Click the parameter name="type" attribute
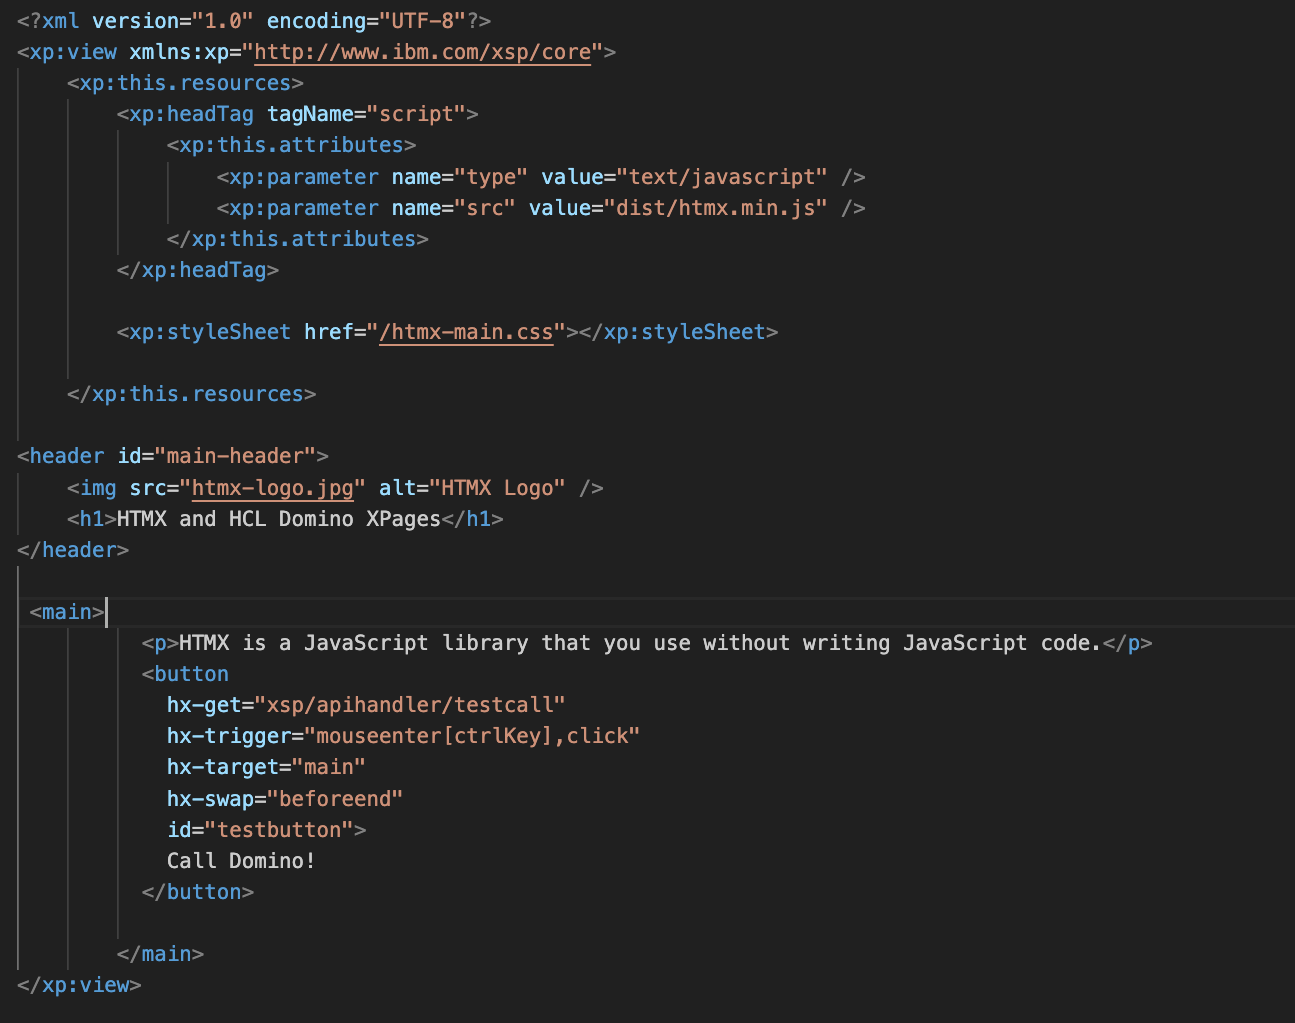The image size is (1295, 1023). 460,177
